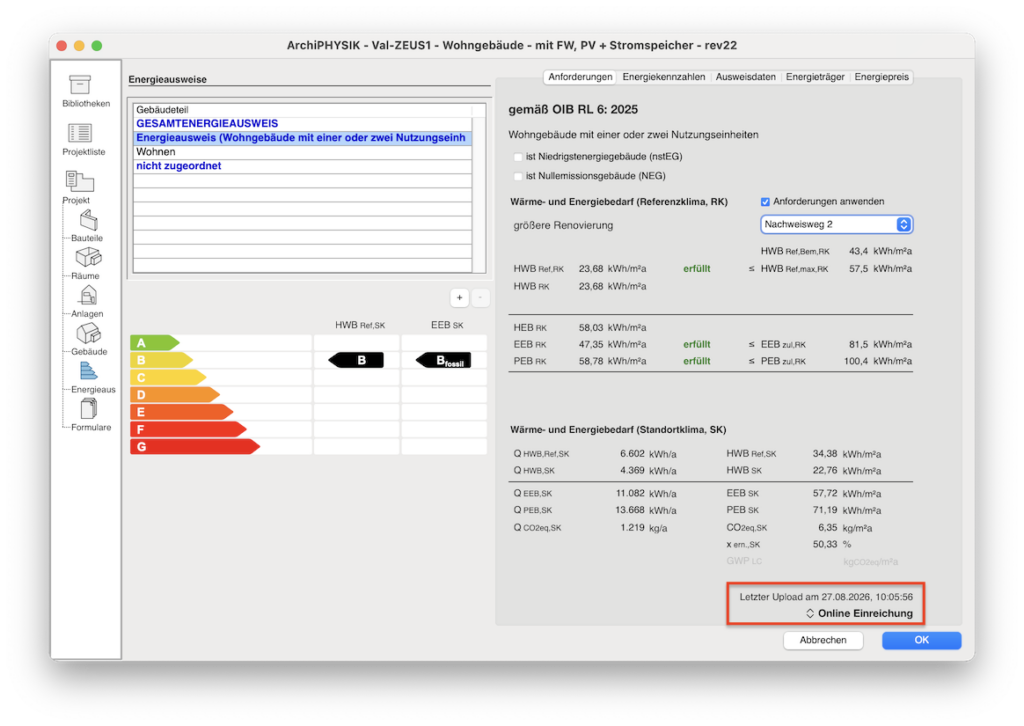Image resolution: width=1024 pixels, height=726 pixels.
Task: Click the red class G energy arrow
Action: [x=195, y=447]
